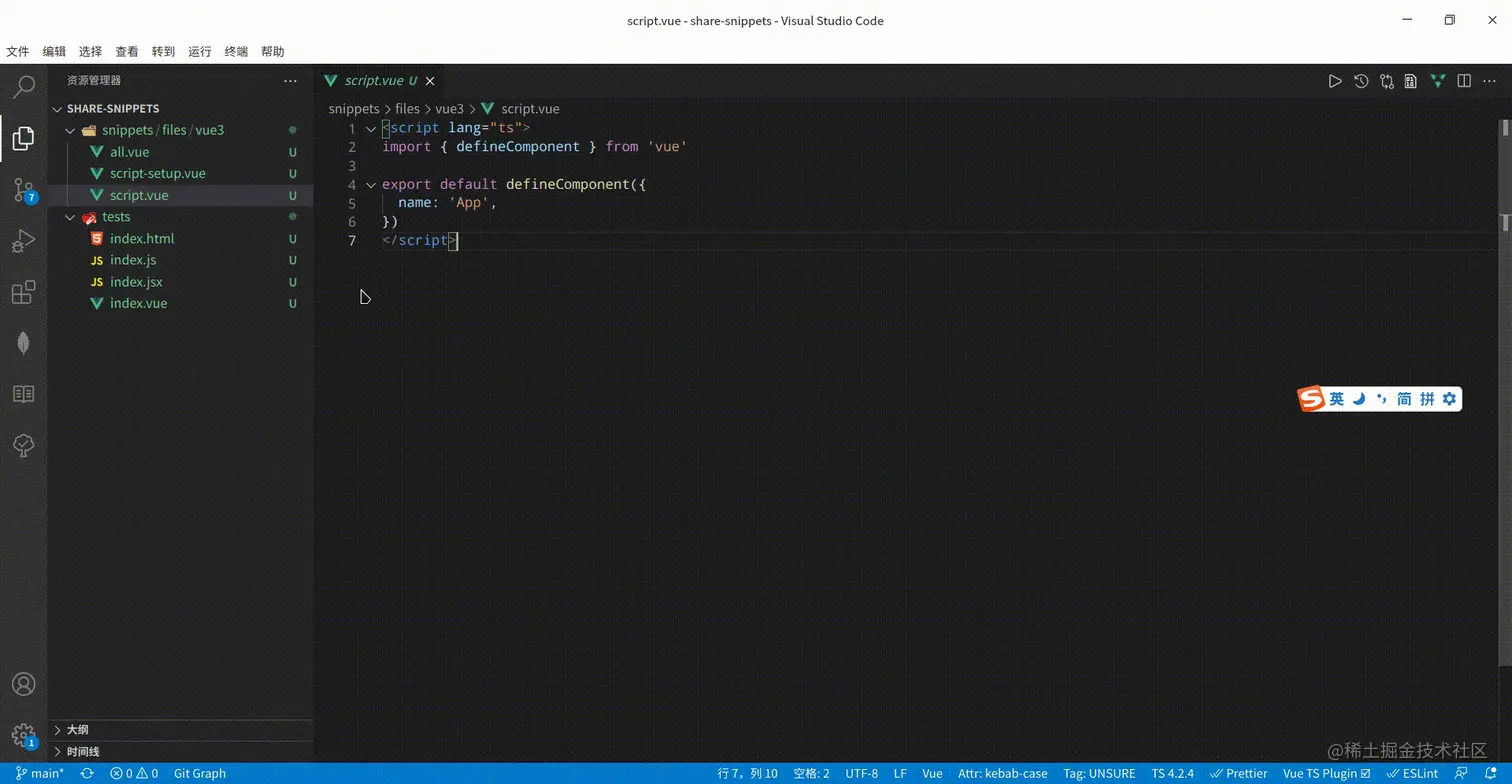
Task: Open the tree icon view in activity bar
Action: click(24, 445)
